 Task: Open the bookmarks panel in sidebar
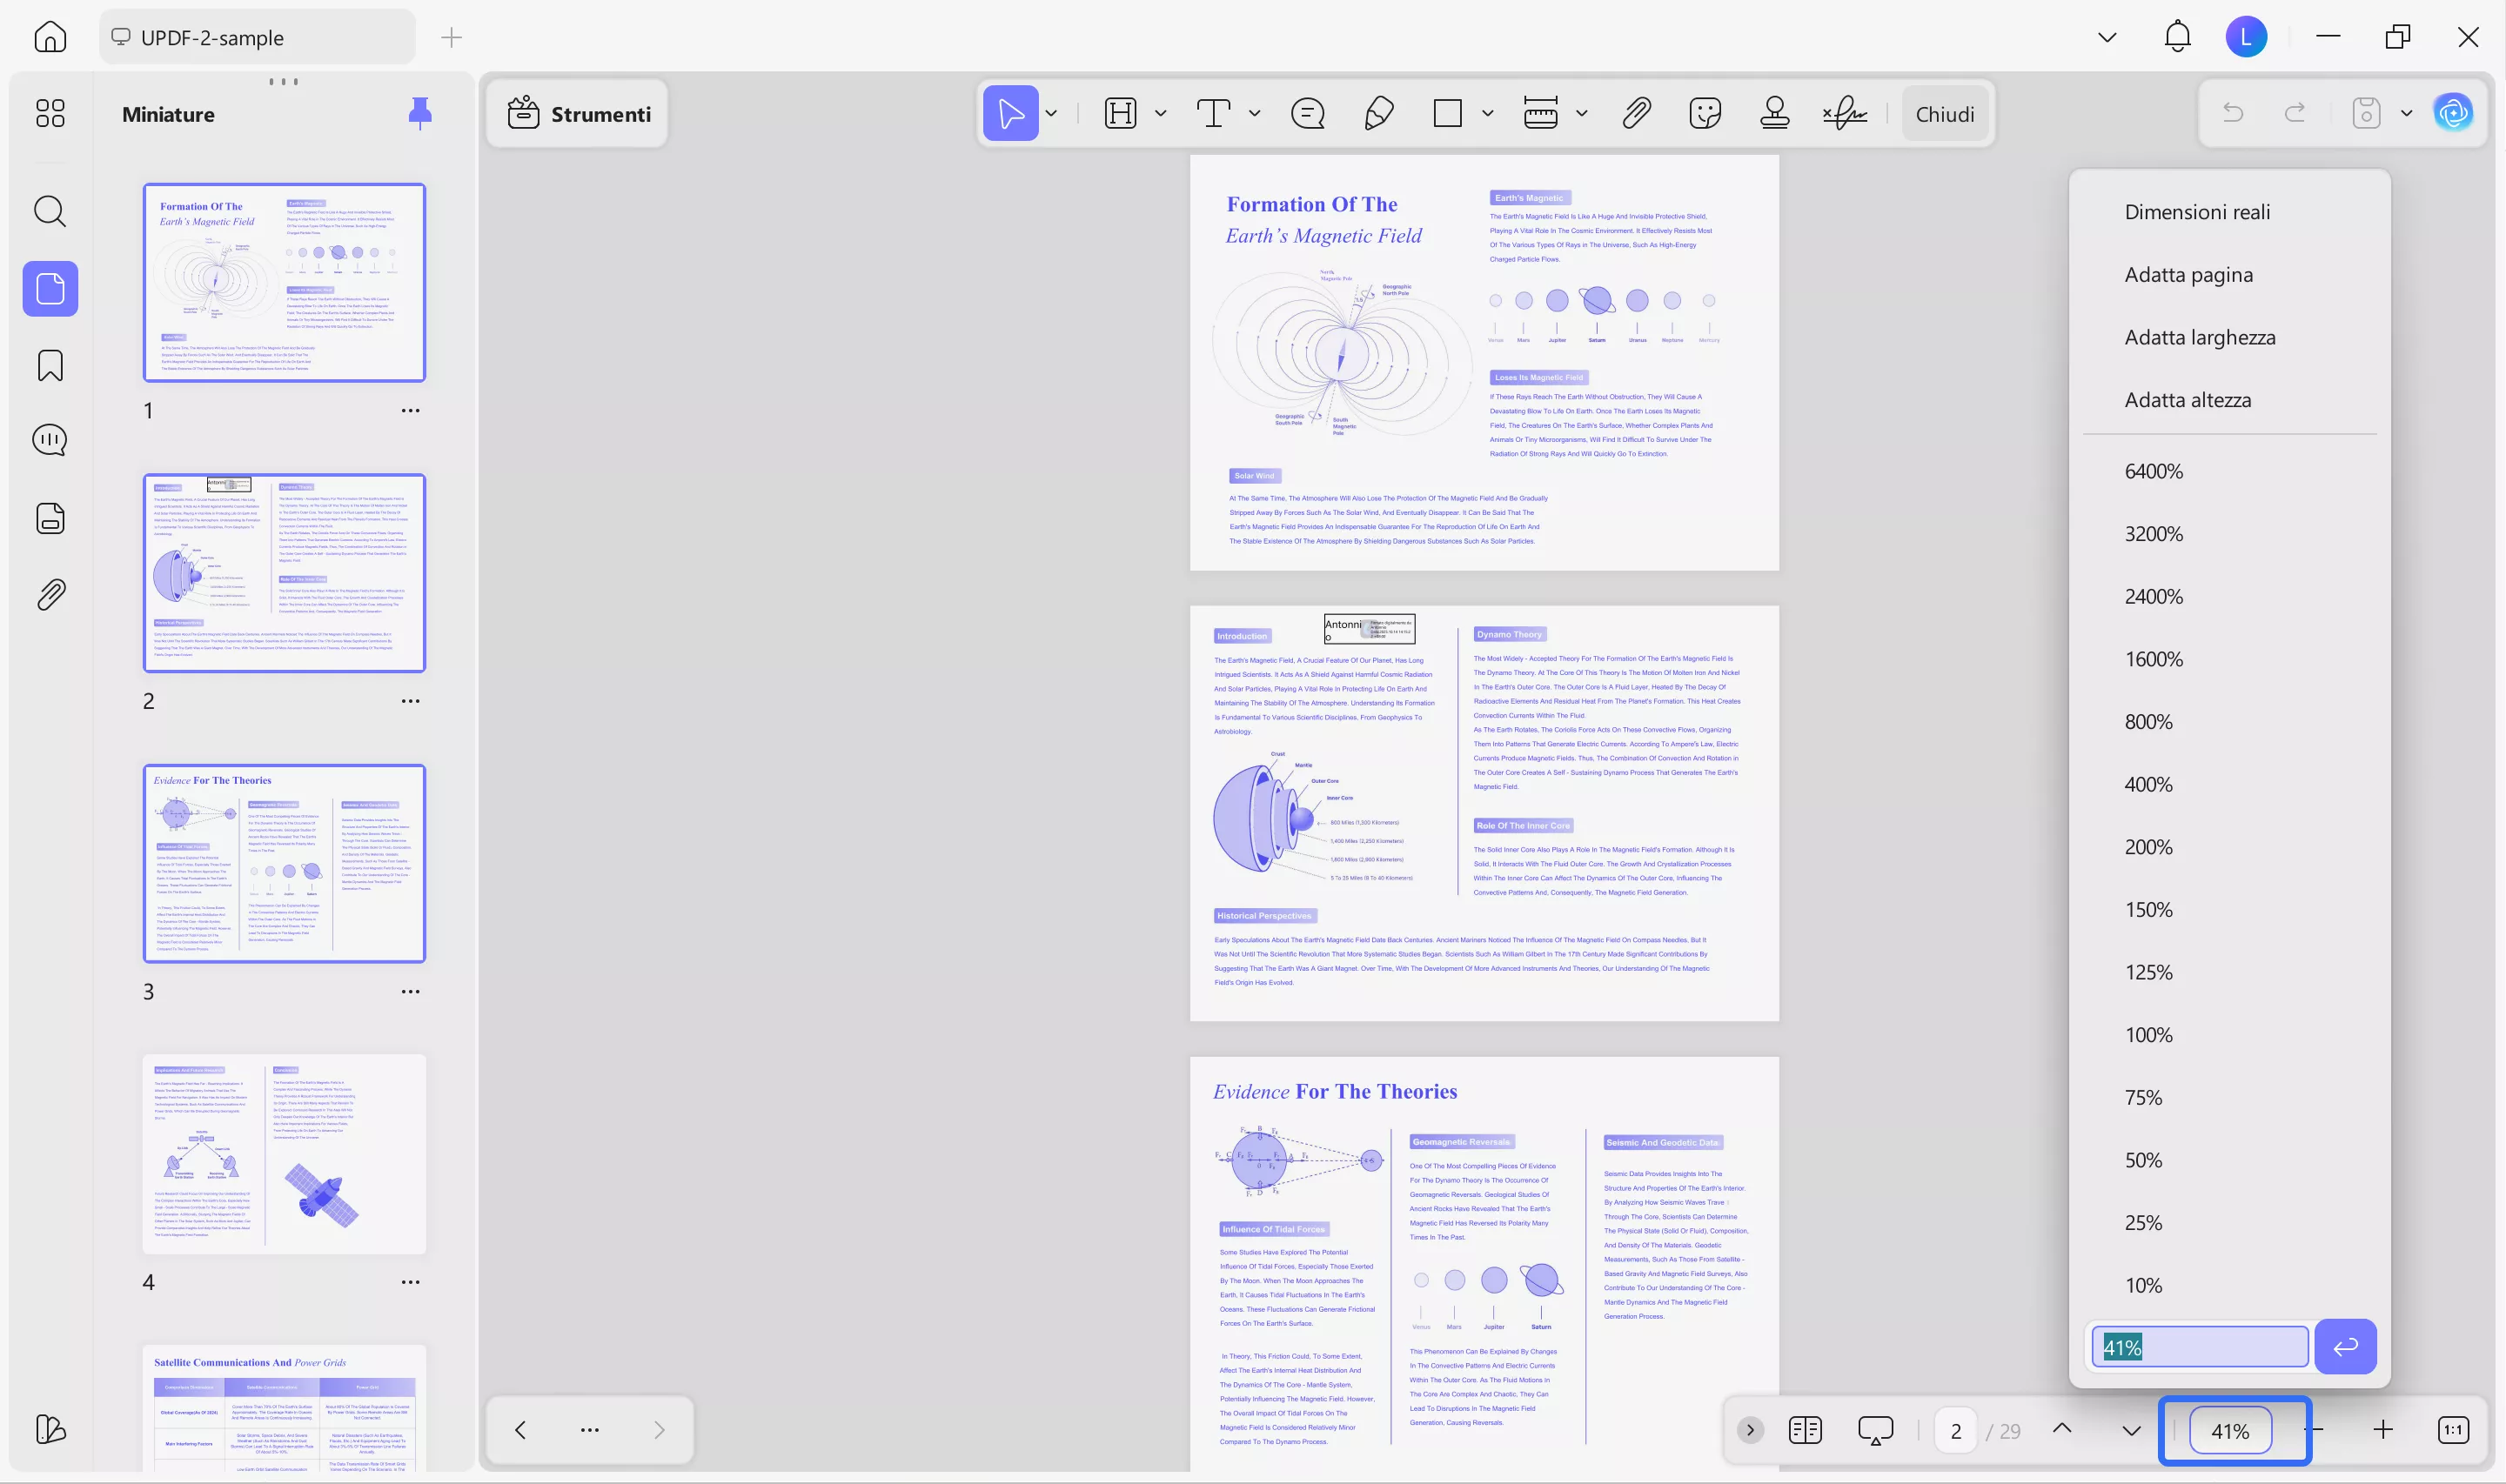(50, 366)
